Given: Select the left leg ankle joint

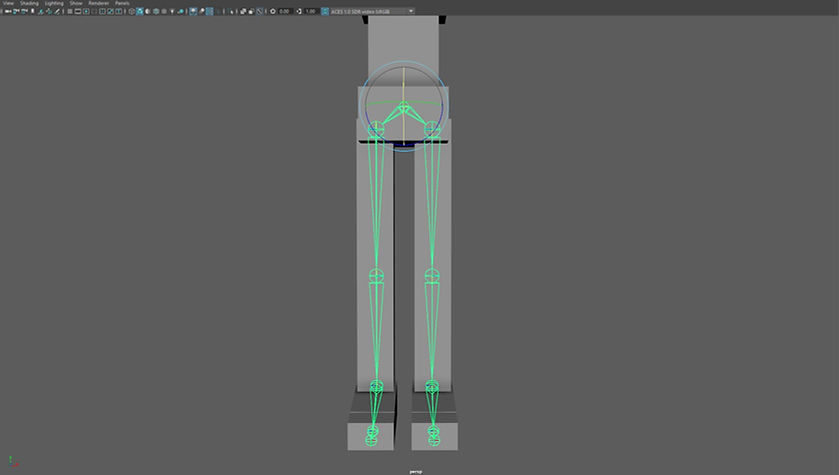Looking at the screenshot, I should [376, 386].
